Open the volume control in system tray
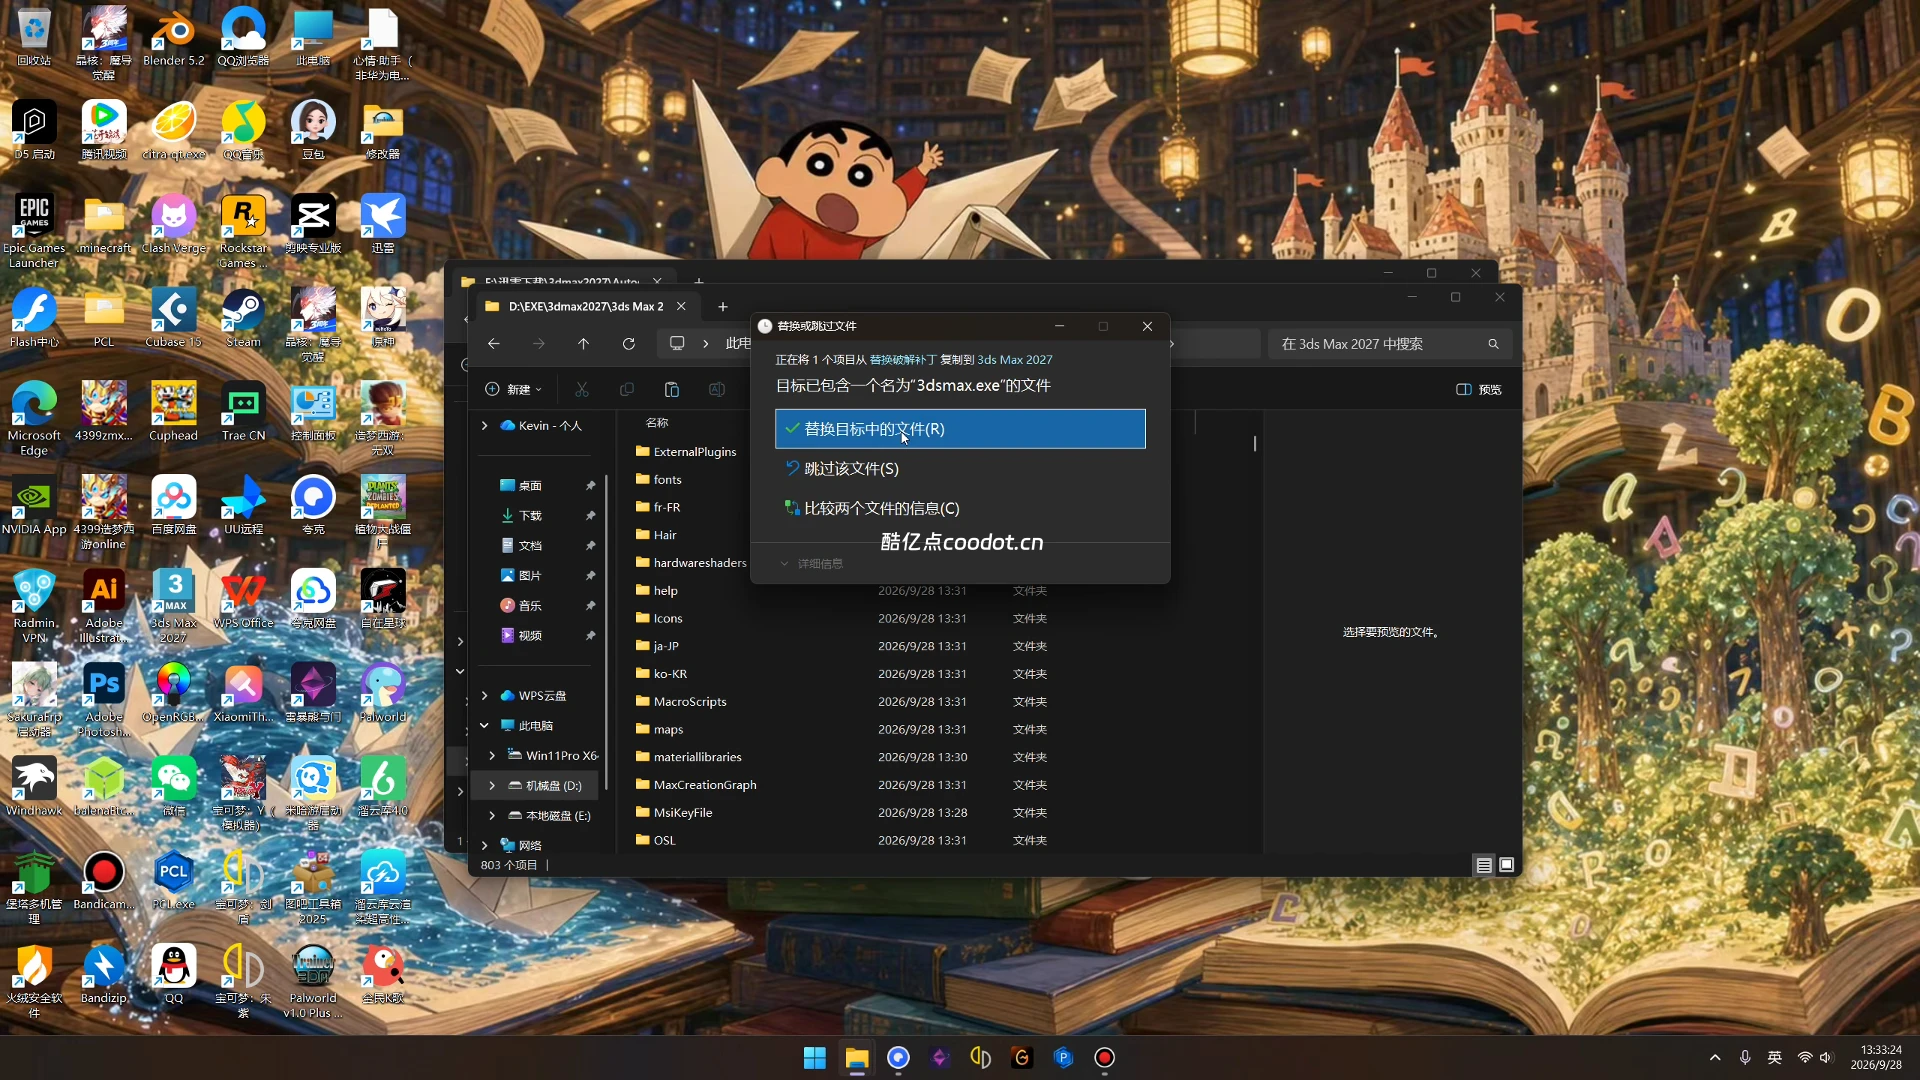The image size is (1920, 1080). click(1827, 1058)
